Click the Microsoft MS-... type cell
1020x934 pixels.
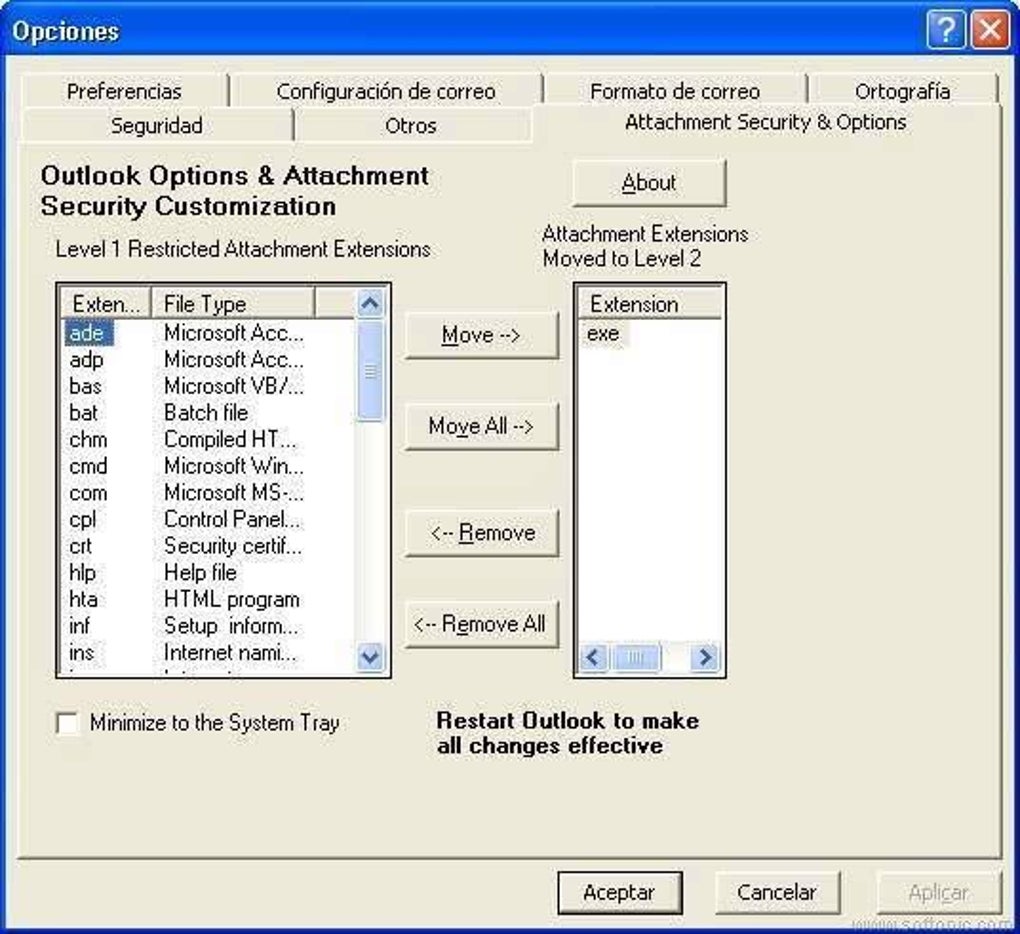234,493
